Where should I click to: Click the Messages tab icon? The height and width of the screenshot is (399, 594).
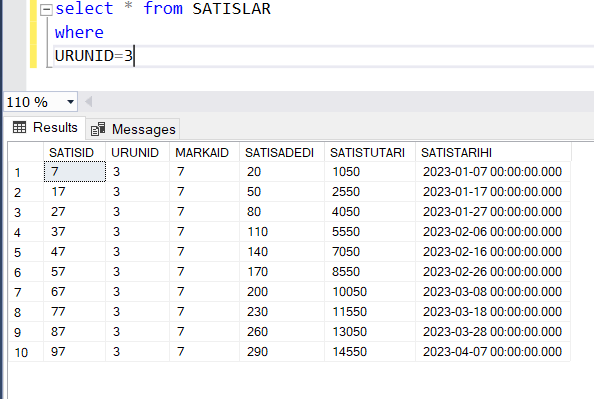pos(98,129)
